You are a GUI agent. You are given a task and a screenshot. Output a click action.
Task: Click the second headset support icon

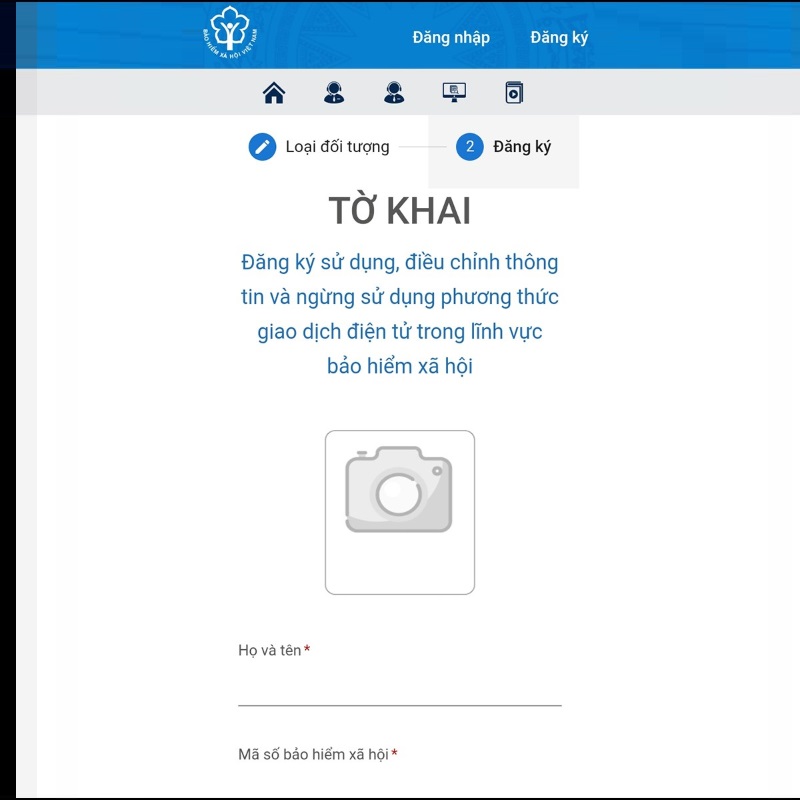395,93
